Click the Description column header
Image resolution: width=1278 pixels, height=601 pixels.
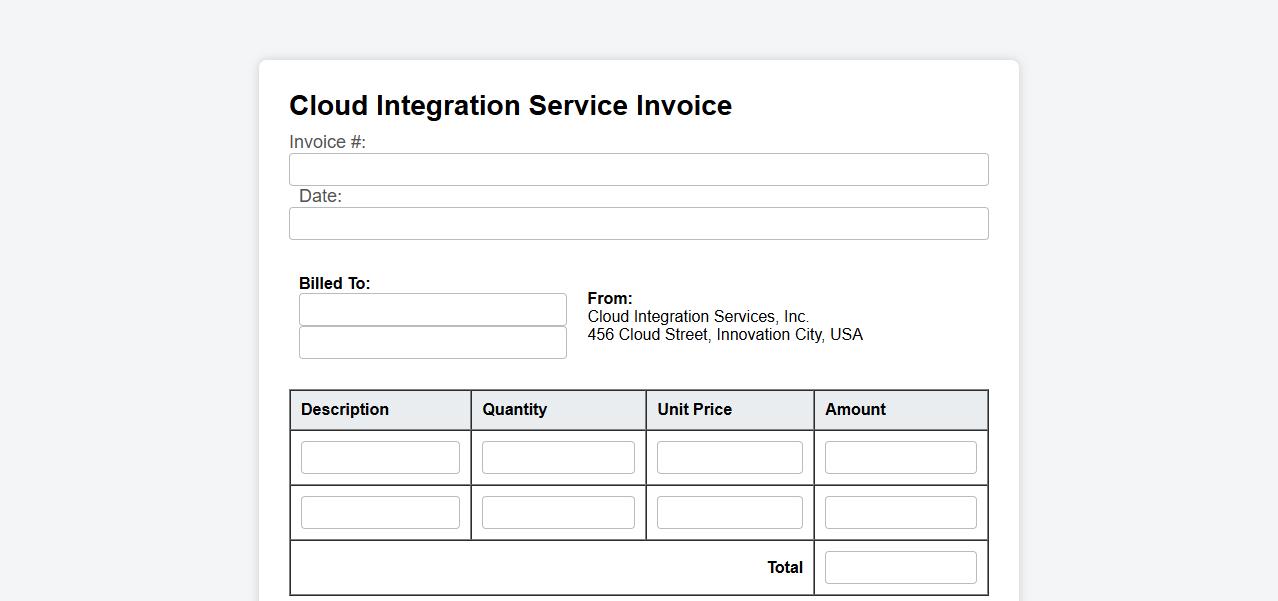point(345,410)
